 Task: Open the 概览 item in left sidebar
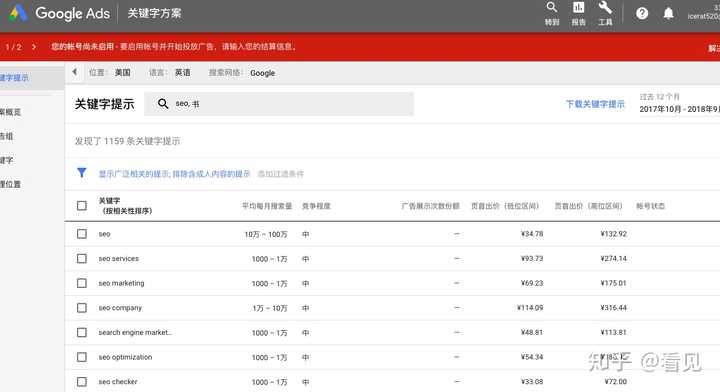[10, 112]
